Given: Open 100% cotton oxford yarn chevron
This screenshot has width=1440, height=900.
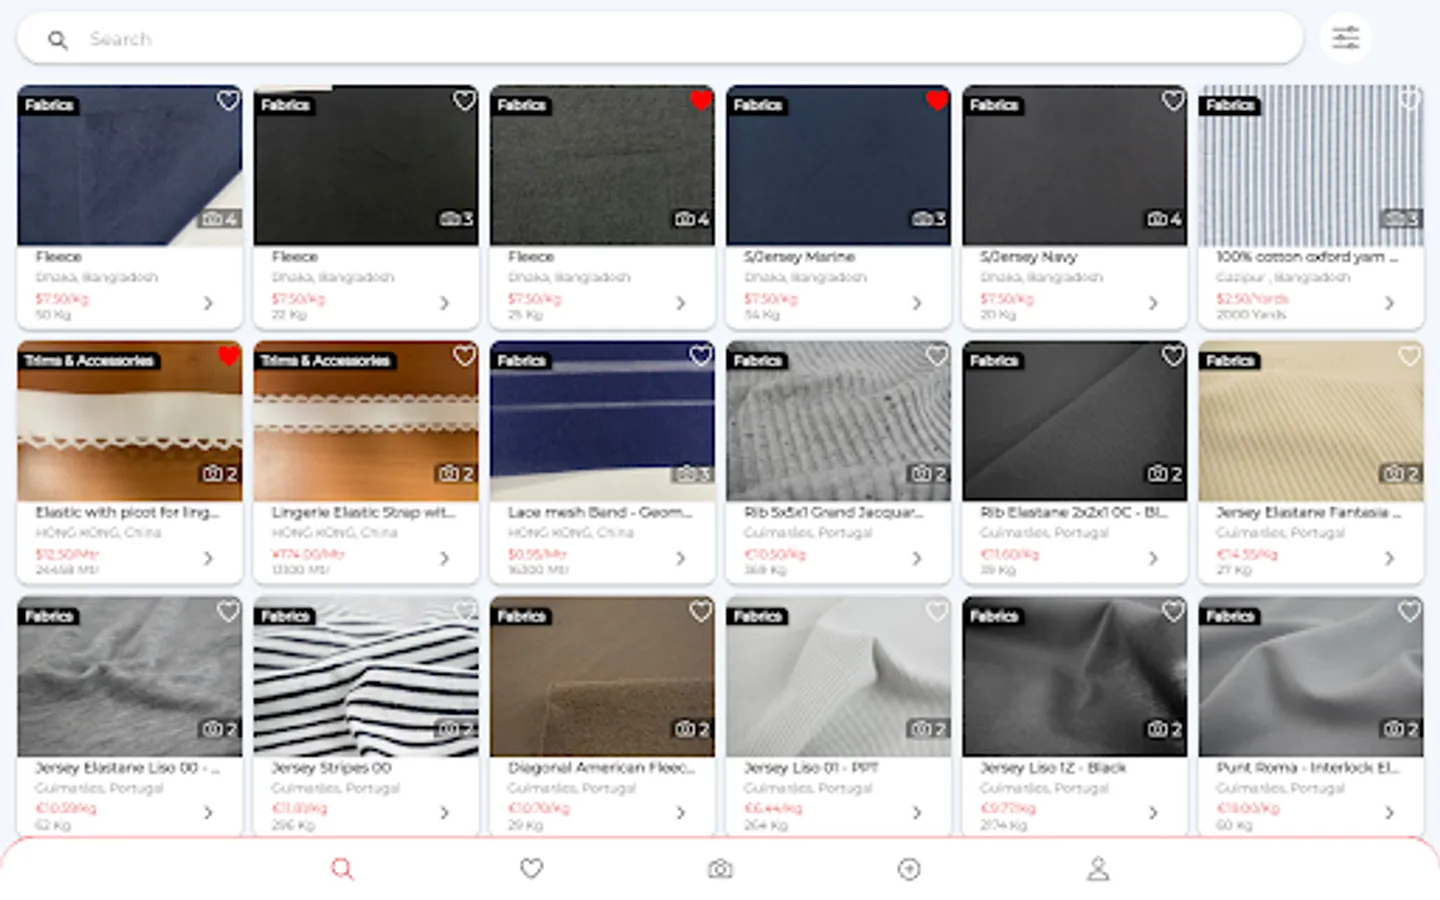Looking at the screenshot, I should point(1389,302).
